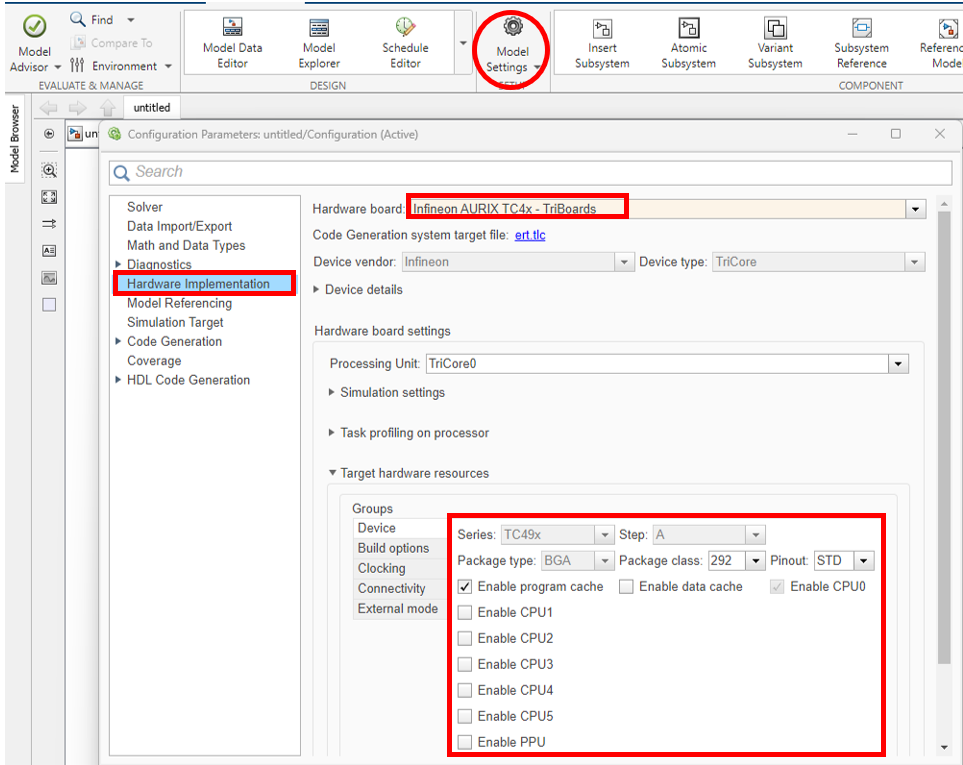Open Processing Unit dropdown

(898, 364)
